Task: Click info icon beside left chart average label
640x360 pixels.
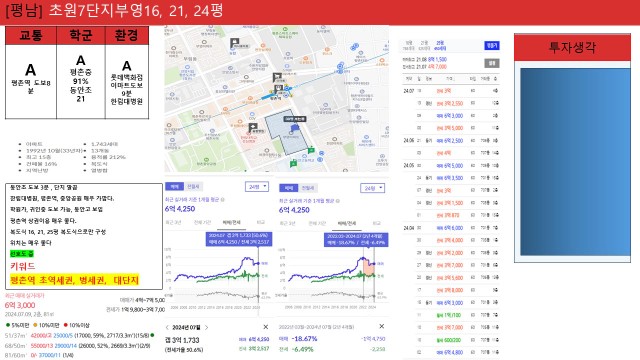Action: point(222,200)
